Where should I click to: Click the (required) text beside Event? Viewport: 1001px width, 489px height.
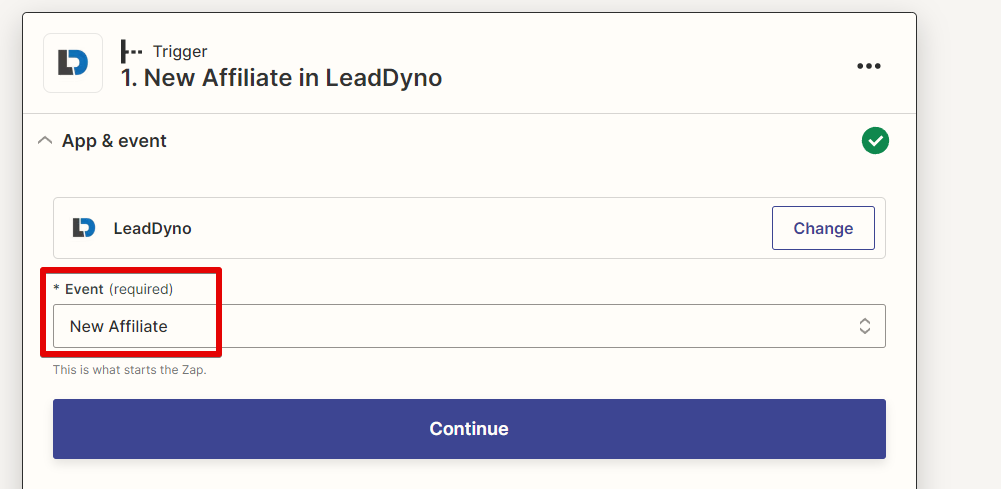pos(141,289)
